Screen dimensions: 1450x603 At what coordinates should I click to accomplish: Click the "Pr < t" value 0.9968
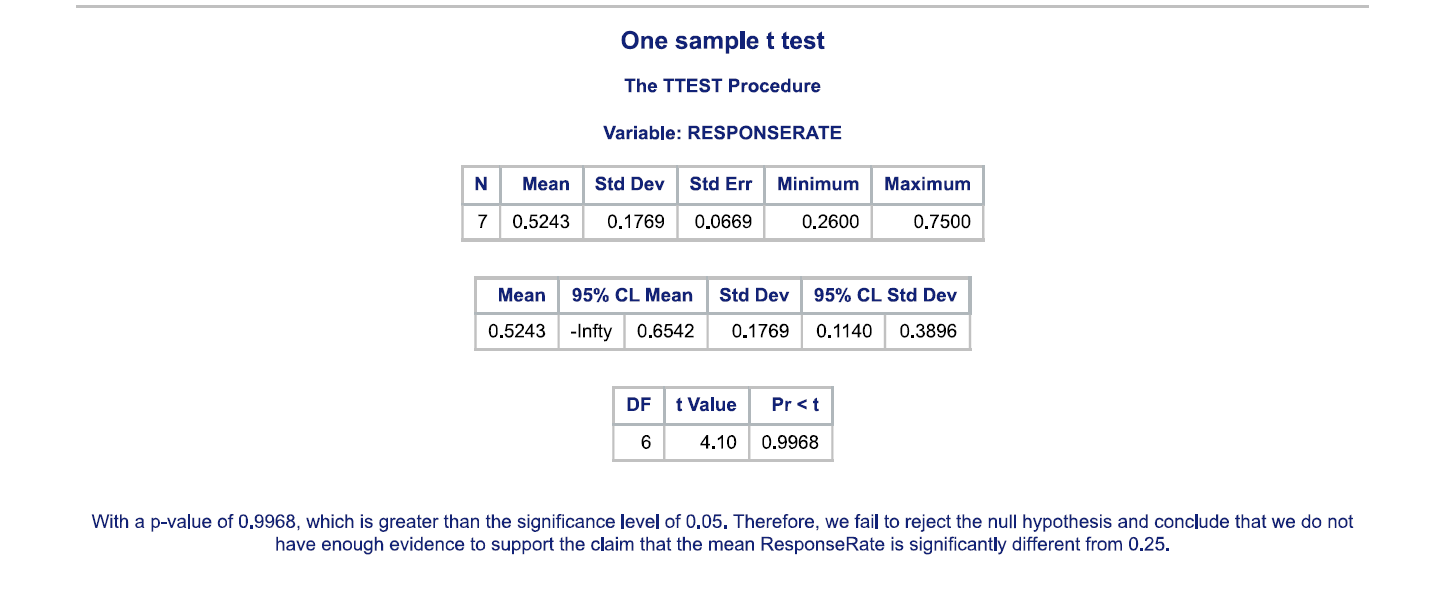790,442
